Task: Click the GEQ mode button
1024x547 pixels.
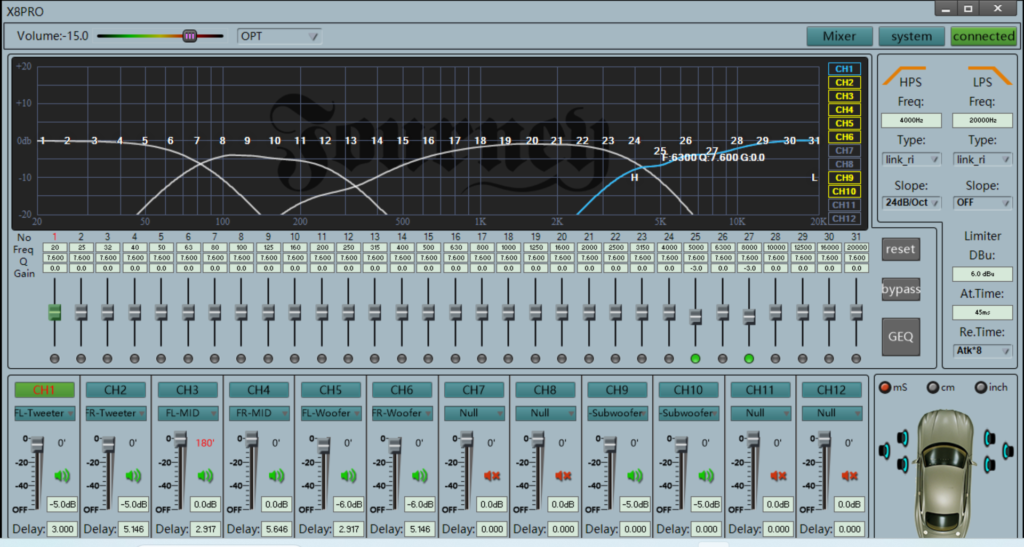Action: [901, 337]
